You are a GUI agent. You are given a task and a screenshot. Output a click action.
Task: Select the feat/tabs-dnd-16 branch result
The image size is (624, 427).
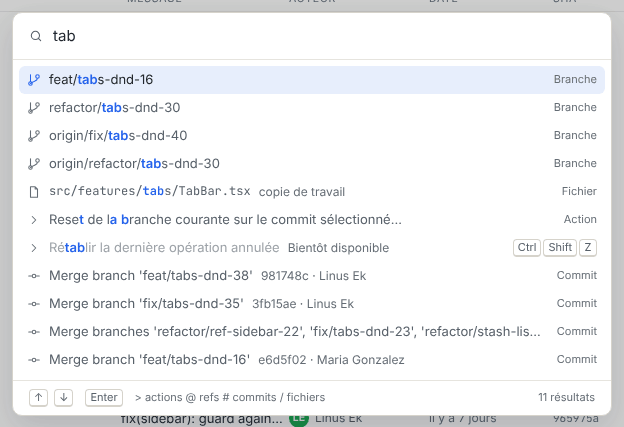click(312, 80)
